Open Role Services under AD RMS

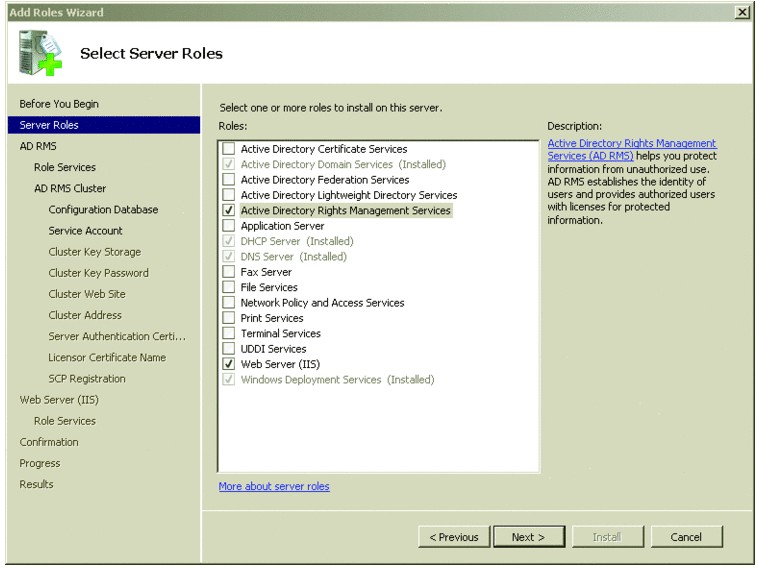pyautogui.click(x=65, y=167)
